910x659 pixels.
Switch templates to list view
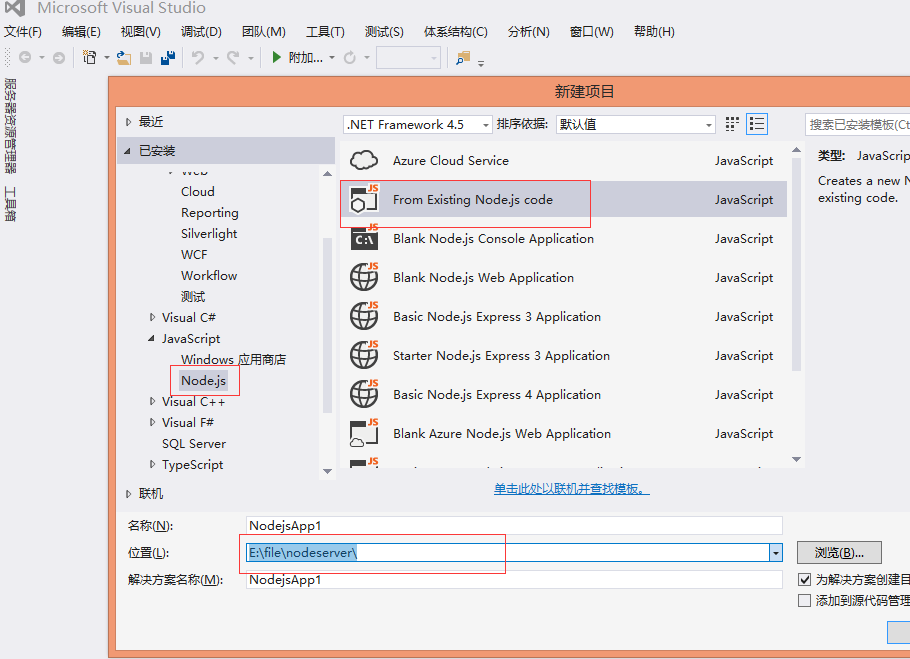tap(757, 124)
